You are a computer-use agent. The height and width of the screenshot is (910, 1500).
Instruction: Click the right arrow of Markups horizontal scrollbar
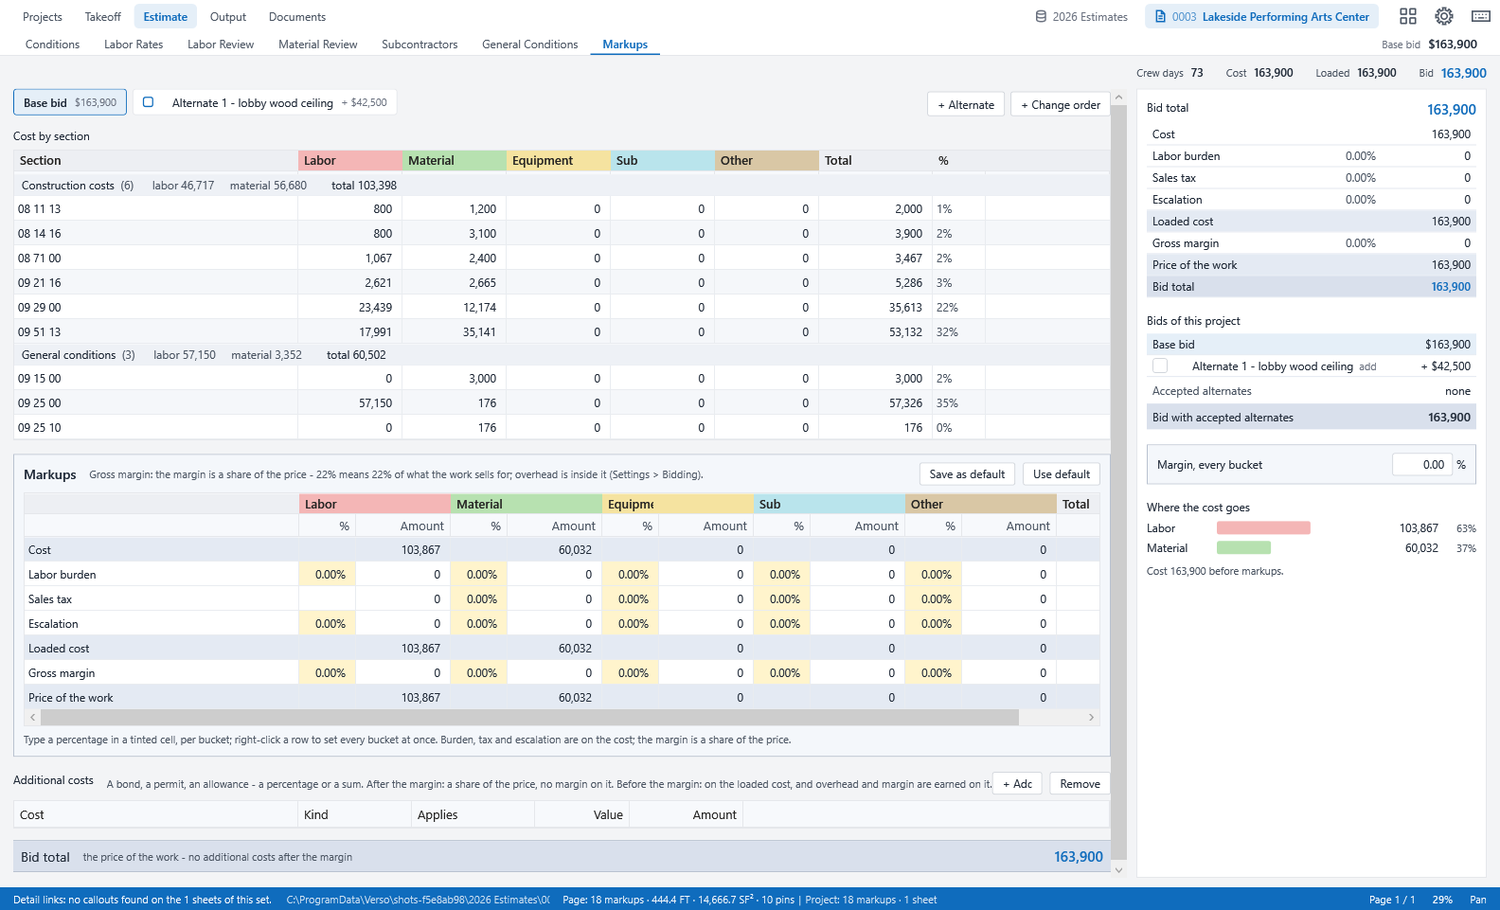pyautogui.click(x=1091, y=718)
